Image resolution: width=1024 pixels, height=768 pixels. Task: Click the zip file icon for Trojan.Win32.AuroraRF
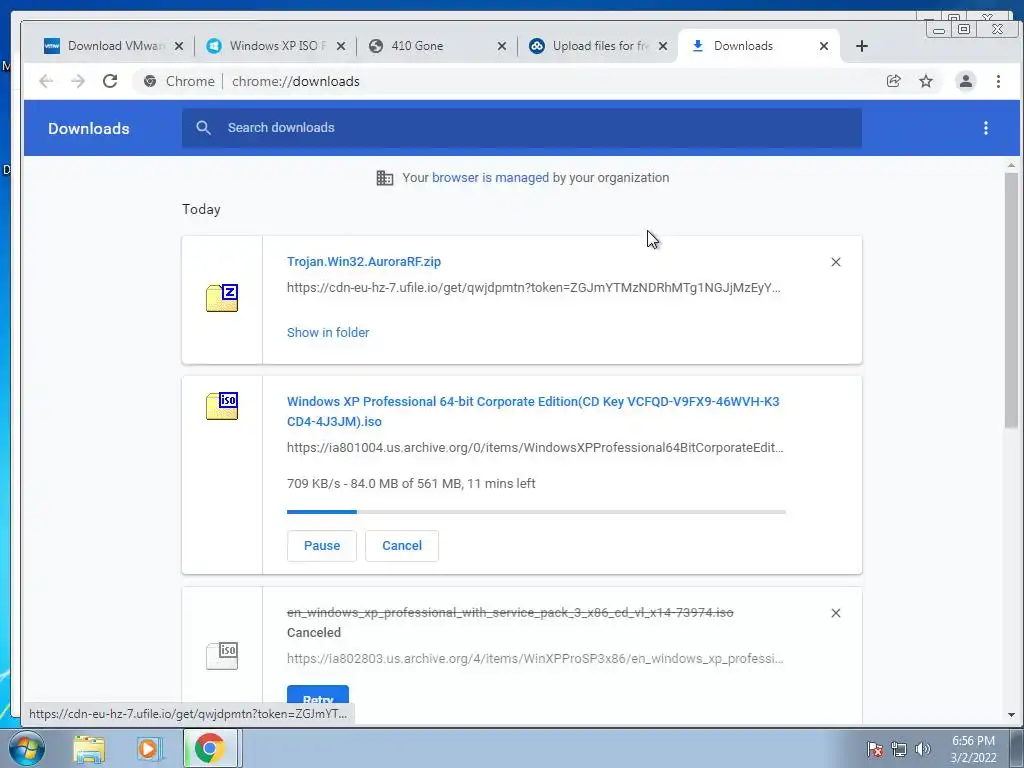click(222, 298)
